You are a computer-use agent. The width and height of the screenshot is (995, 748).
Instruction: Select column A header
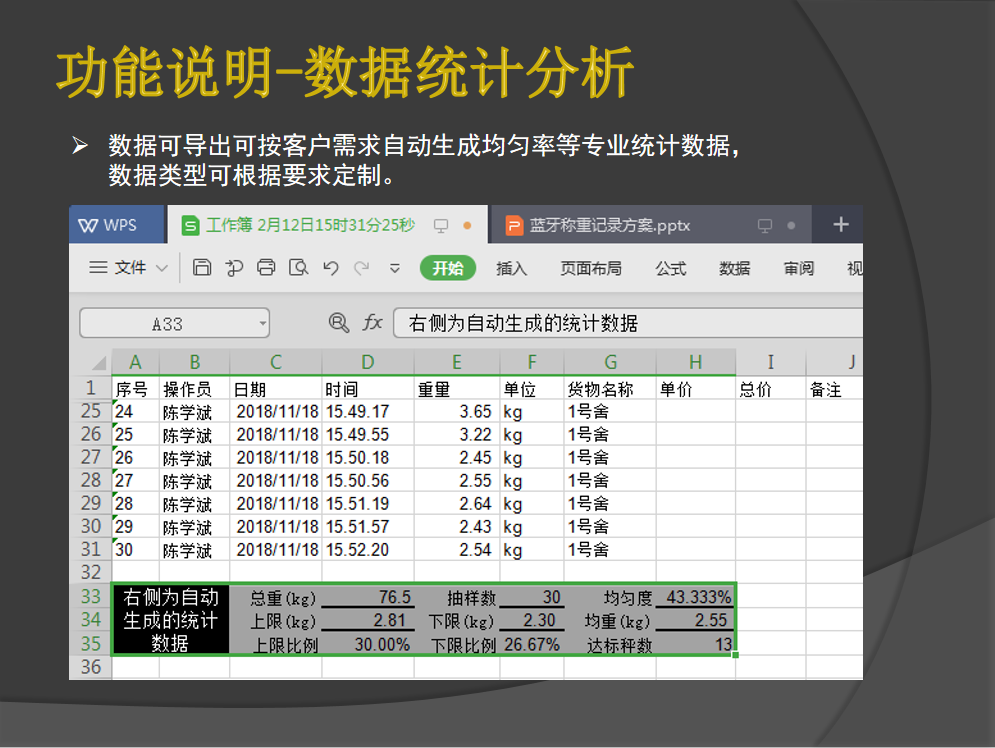coord(135,362)
